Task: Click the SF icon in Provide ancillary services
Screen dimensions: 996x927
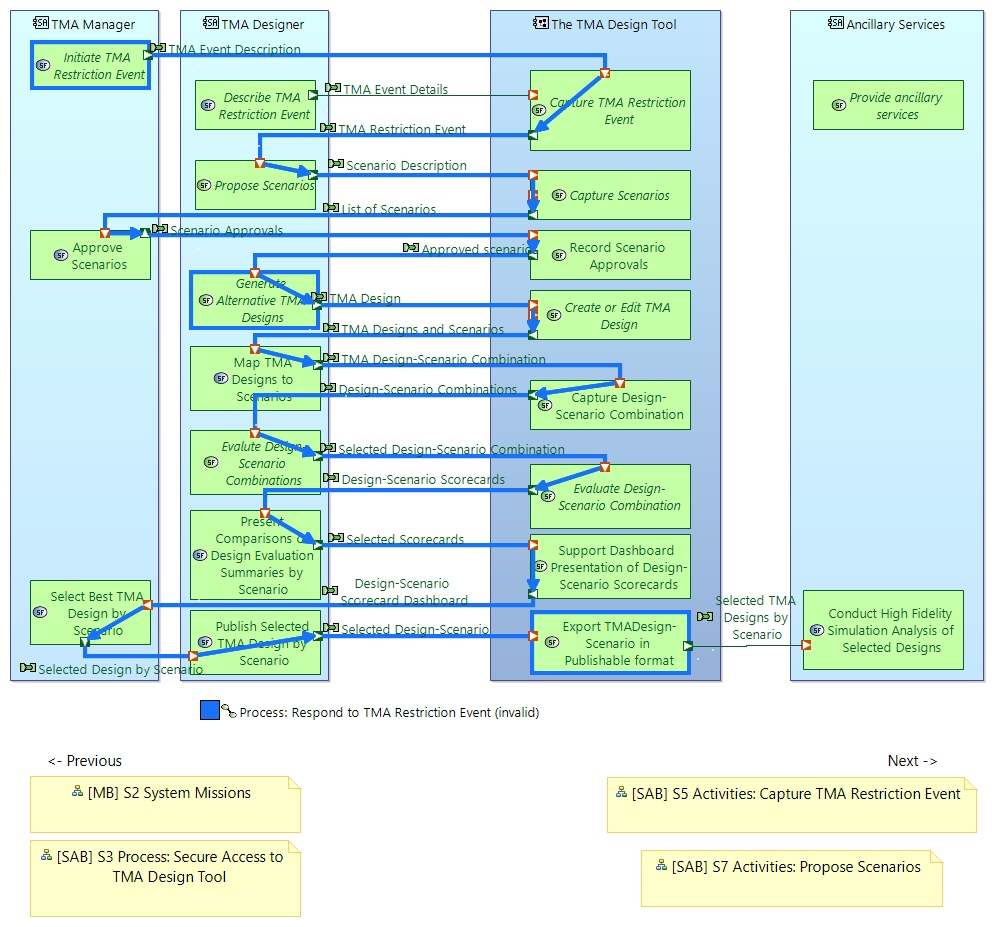Action: 839,105
